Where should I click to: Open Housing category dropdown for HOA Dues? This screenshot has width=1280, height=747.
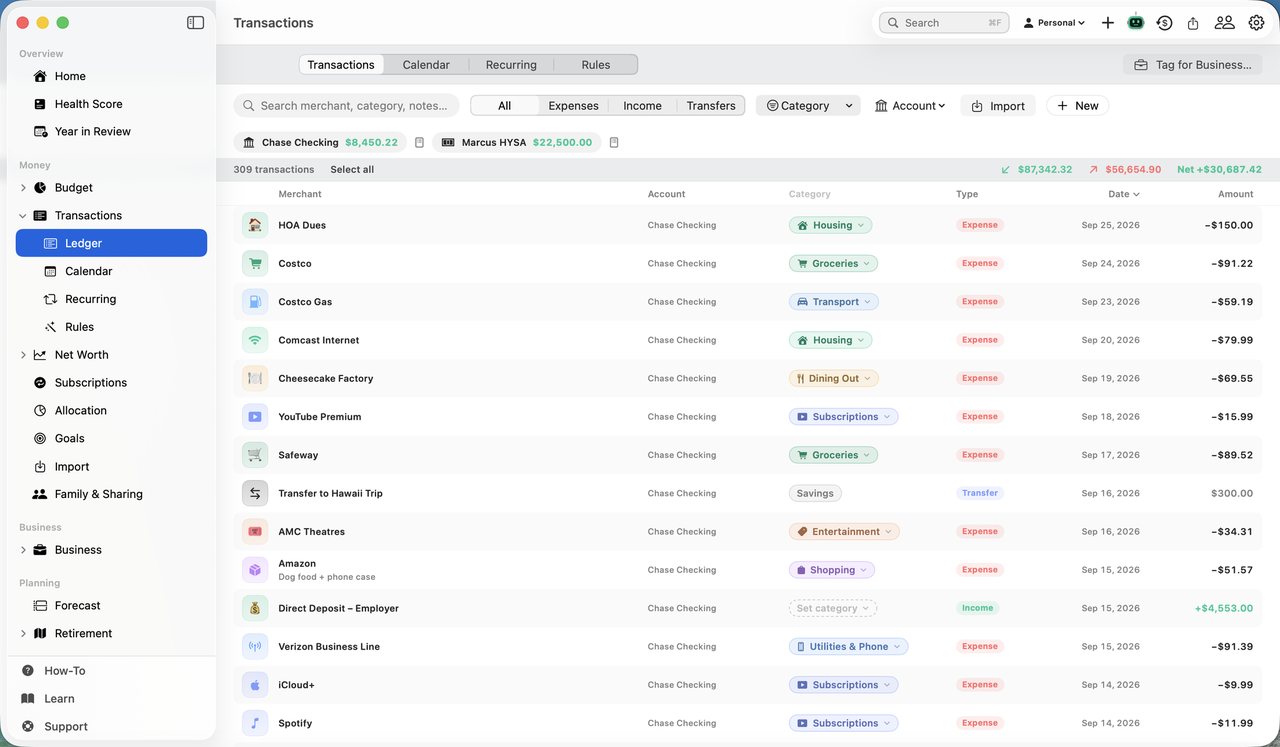pos(831,225)
